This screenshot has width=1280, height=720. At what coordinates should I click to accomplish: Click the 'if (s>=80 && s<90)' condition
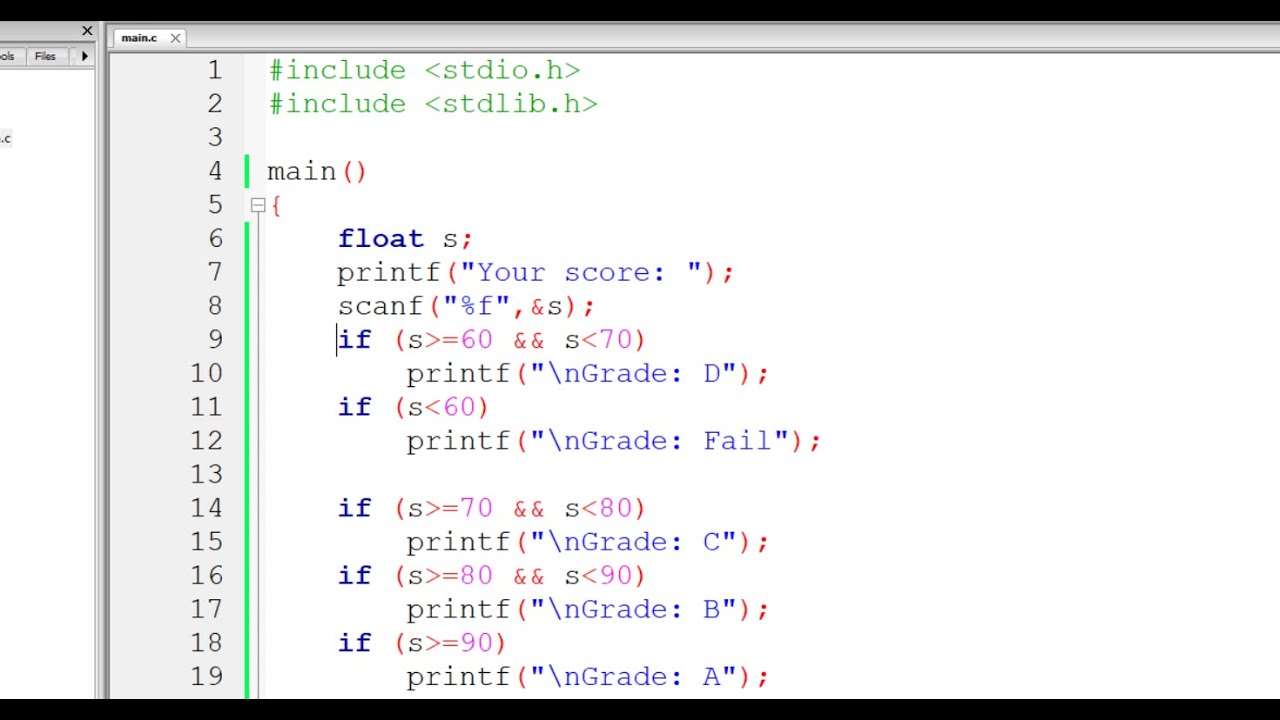point(492,577)
